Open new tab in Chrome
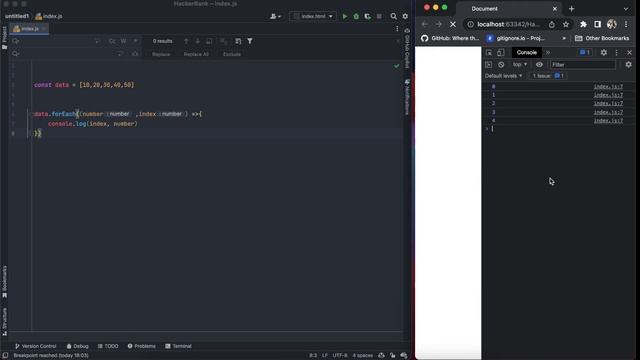The height and width of the screenshot is (360, 640). 571,9
